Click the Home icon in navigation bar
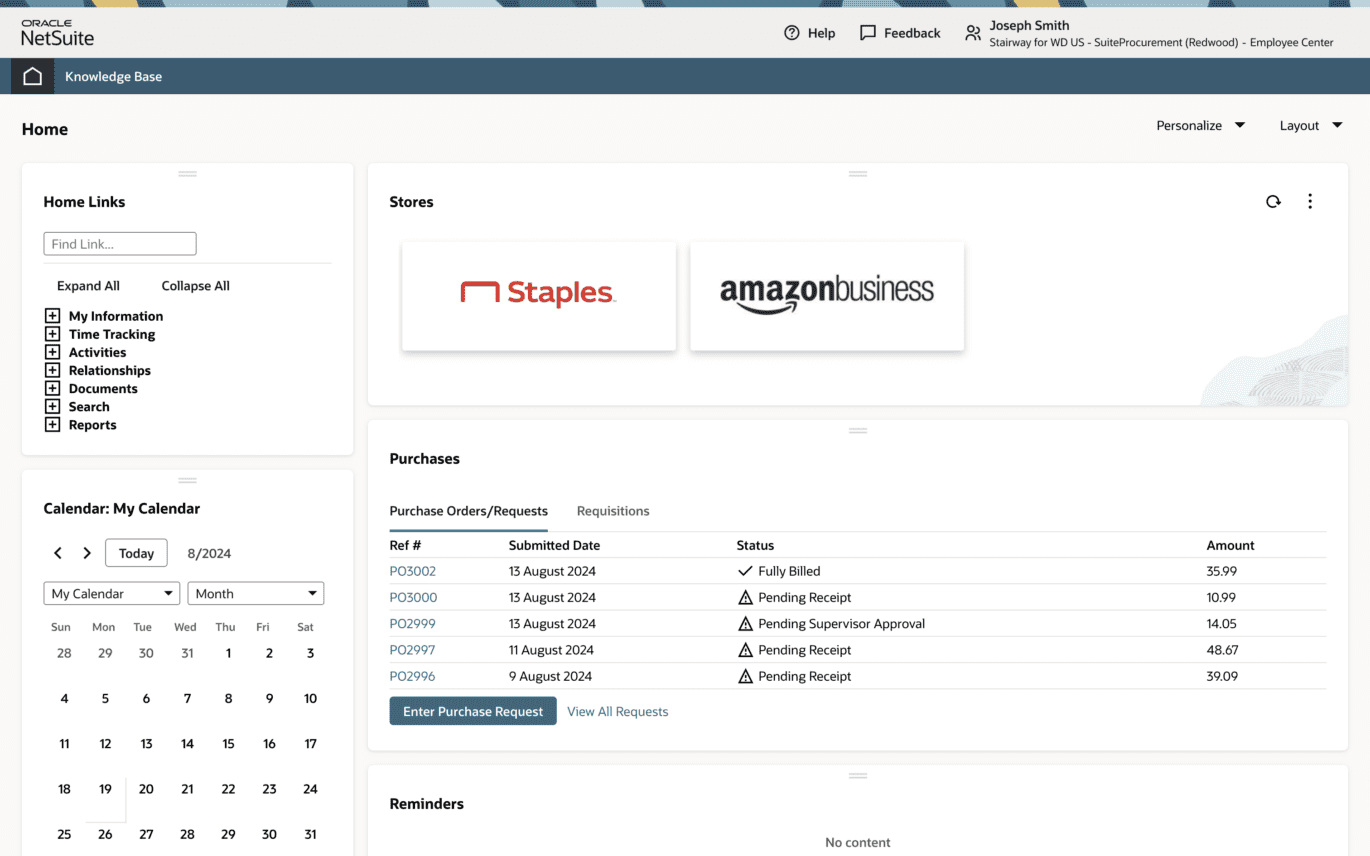The image size is (1370, 856). (31, 75)
